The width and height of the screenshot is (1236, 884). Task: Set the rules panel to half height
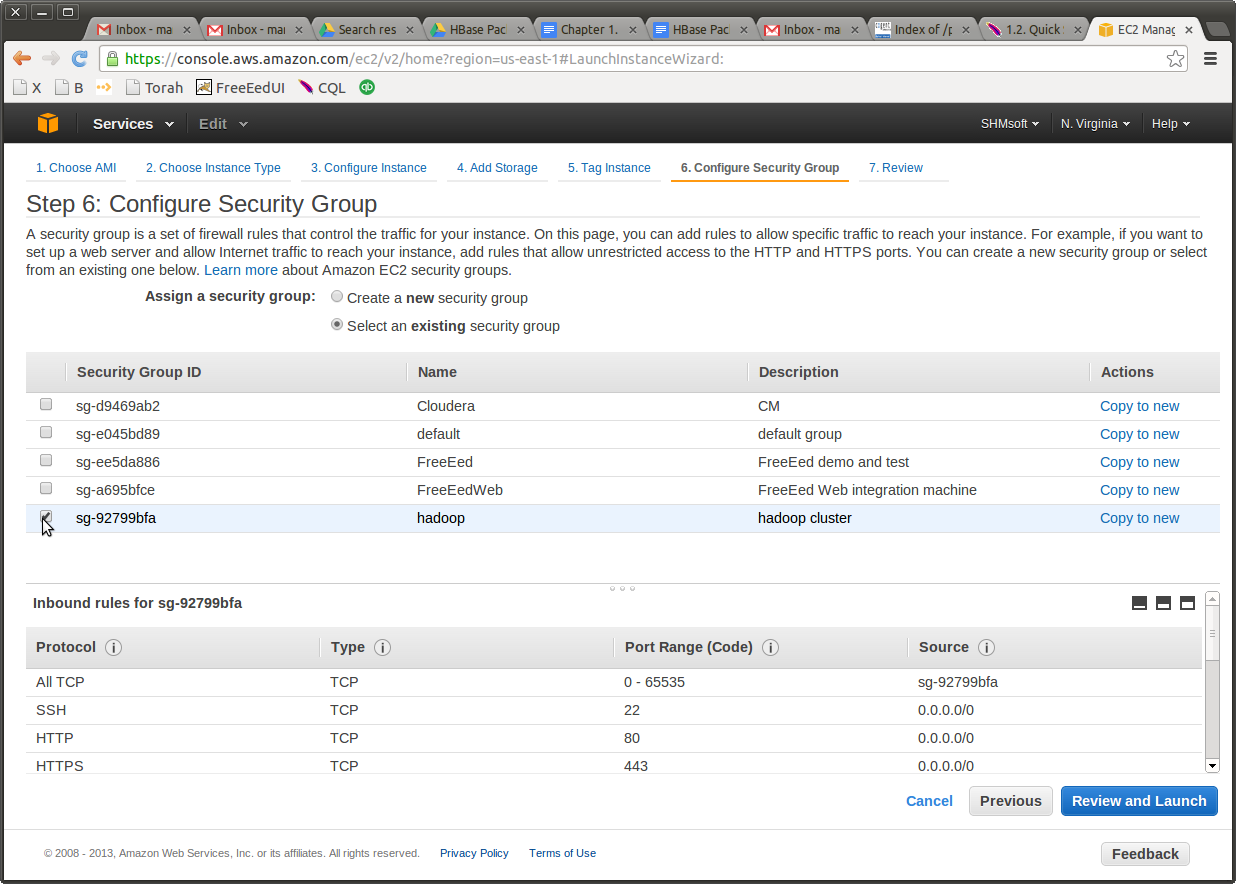(x=1163, y=603)
